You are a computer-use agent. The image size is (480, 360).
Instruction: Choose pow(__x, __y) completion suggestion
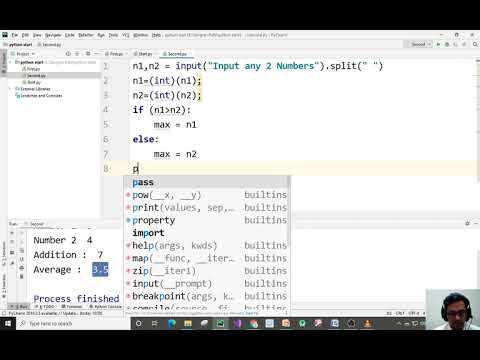click(x=206, y=195)
